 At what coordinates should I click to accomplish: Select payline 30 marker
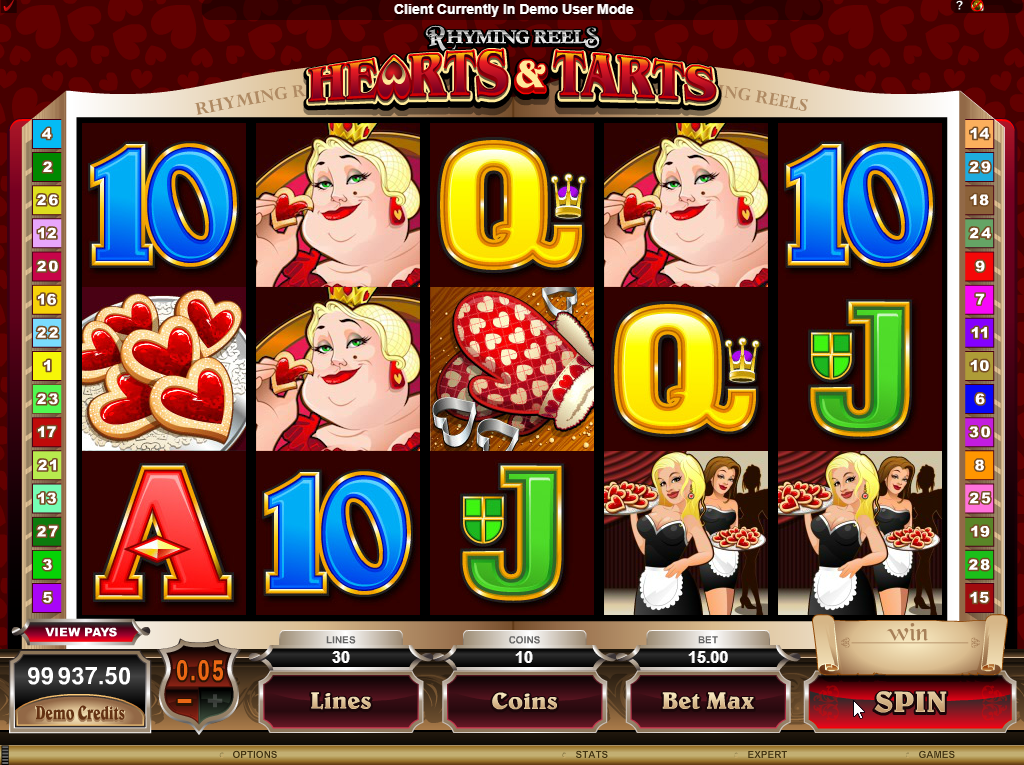point(979,432)
